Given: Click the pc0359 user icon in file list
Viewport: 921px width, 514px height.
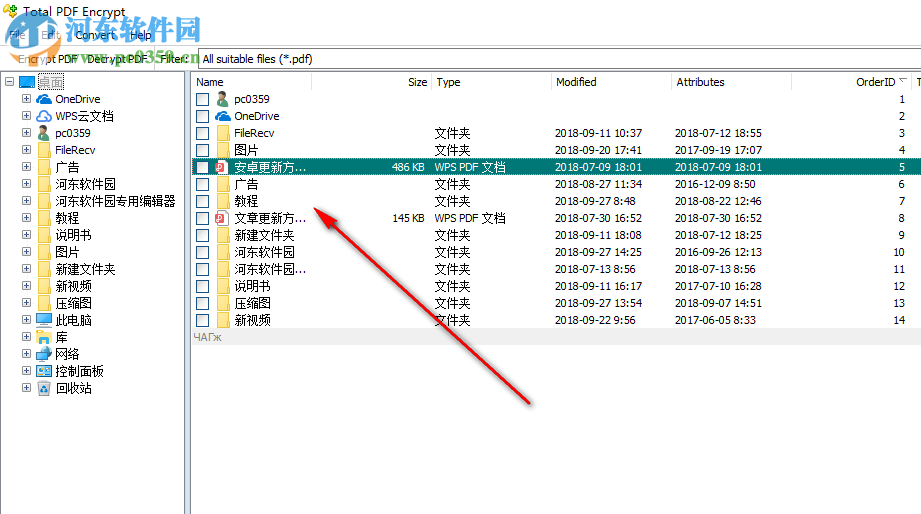Looking at the screenshot, I should coord(222,99).
